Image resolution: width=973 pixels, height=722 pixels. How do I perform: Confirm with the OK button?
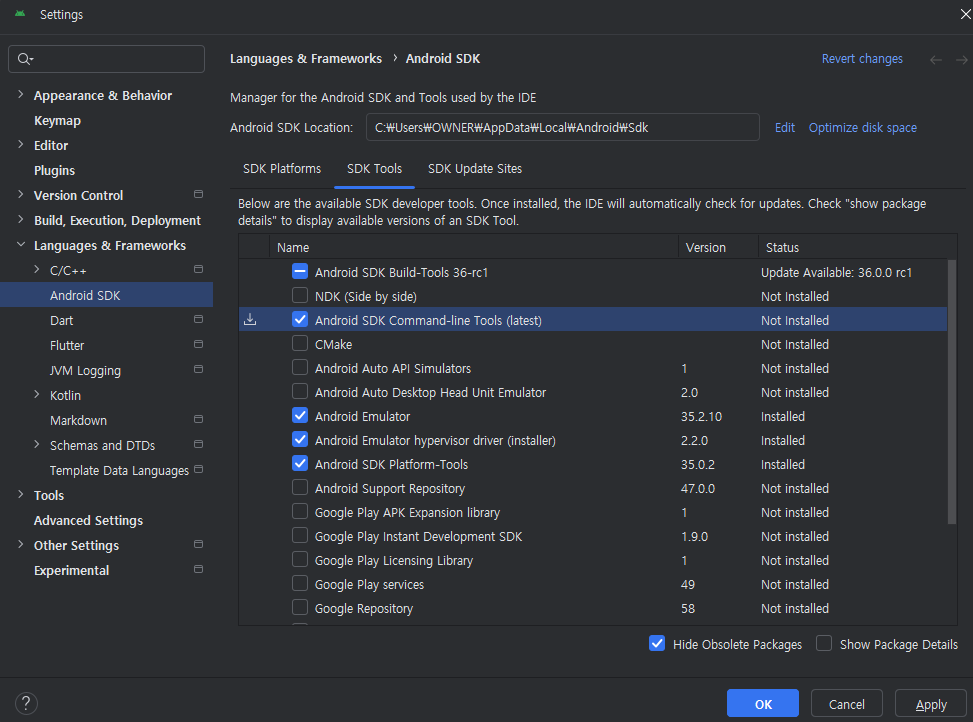point(763,703)
